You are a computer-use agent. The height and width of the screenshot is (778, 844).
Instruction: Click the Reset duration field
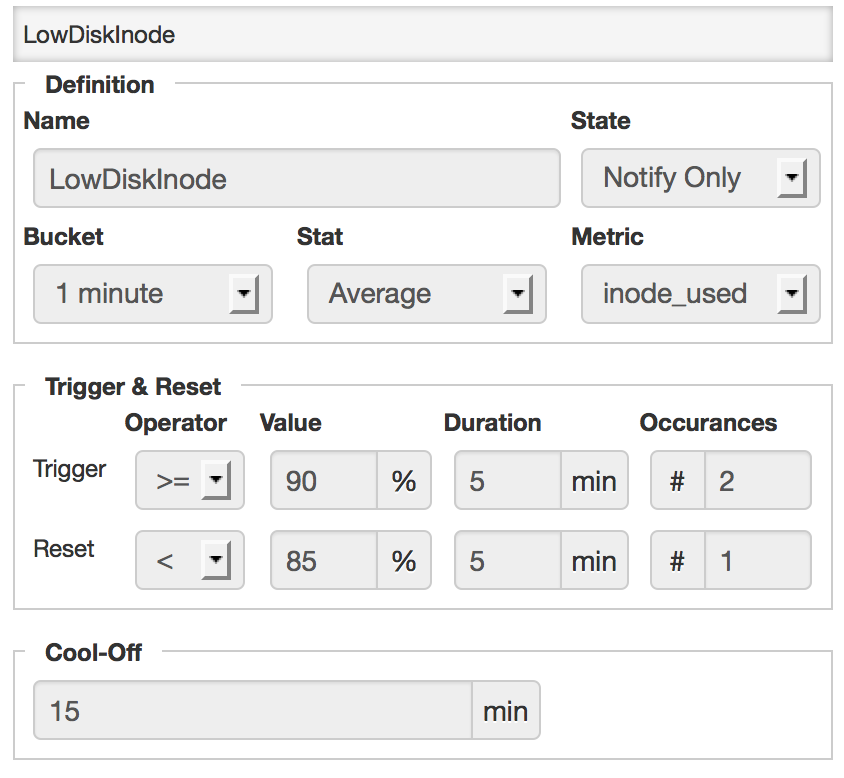(507, 561)
